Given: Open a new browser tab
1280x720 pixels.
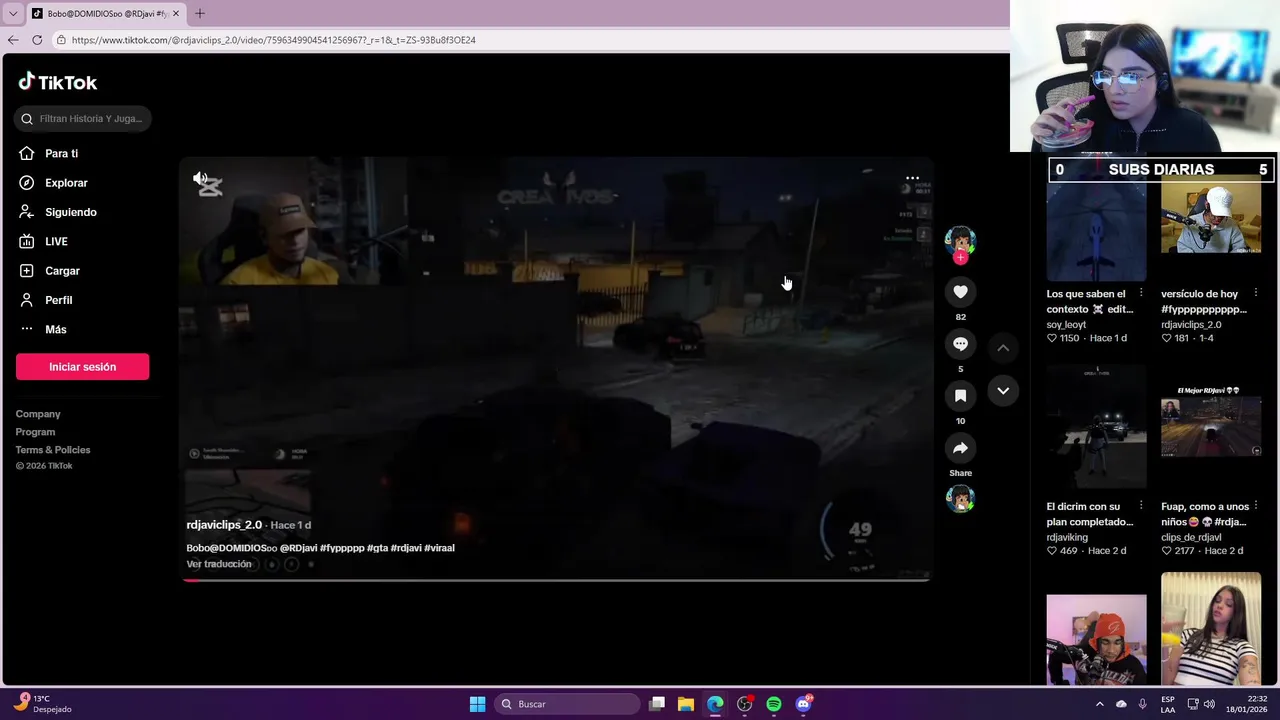Looking at the screenshot, I should click(199, 13).
